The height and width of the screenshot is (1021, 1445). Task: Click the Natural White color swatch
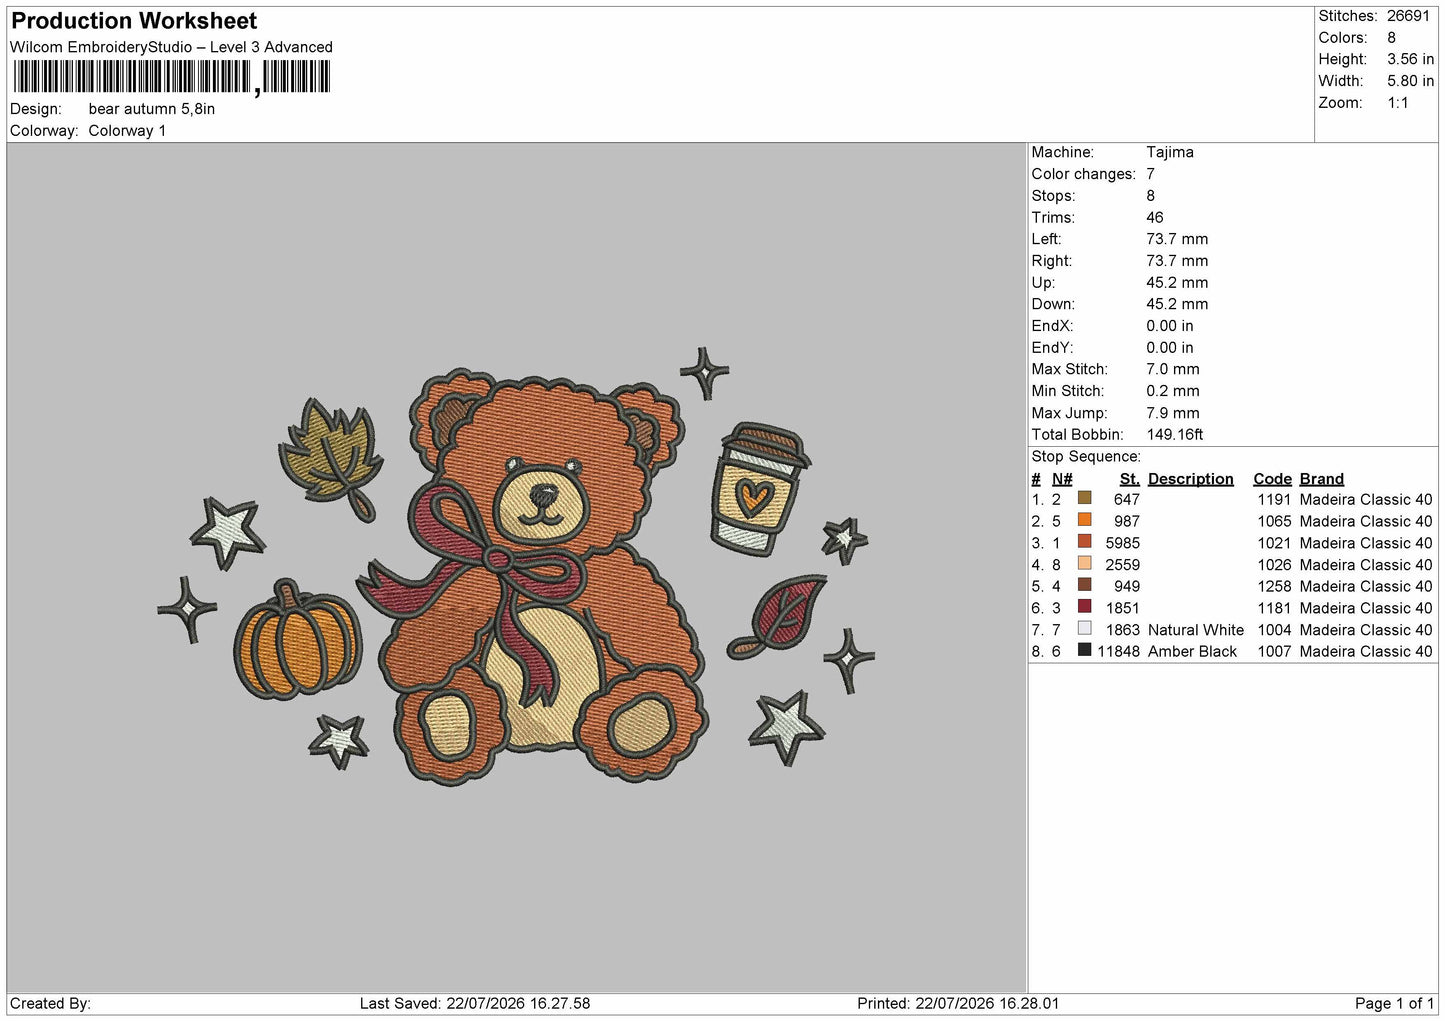[x=1084, y=629]
